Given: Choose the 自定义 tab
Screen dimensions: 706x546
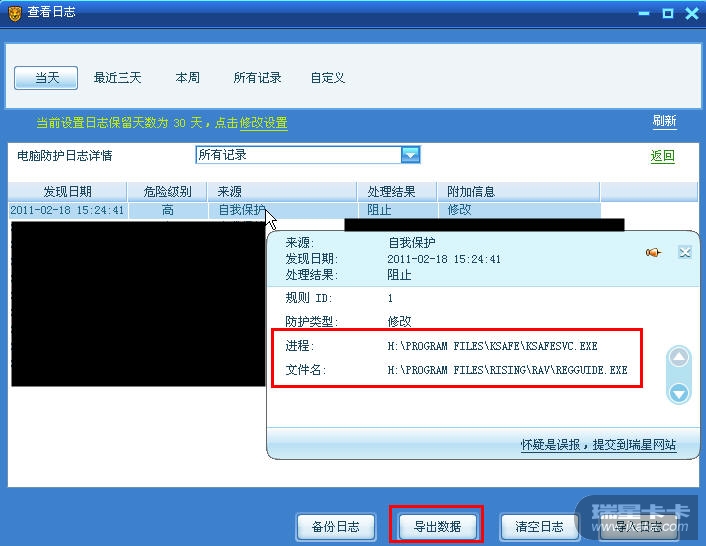Looking at the screenshot, I should 328,78.
